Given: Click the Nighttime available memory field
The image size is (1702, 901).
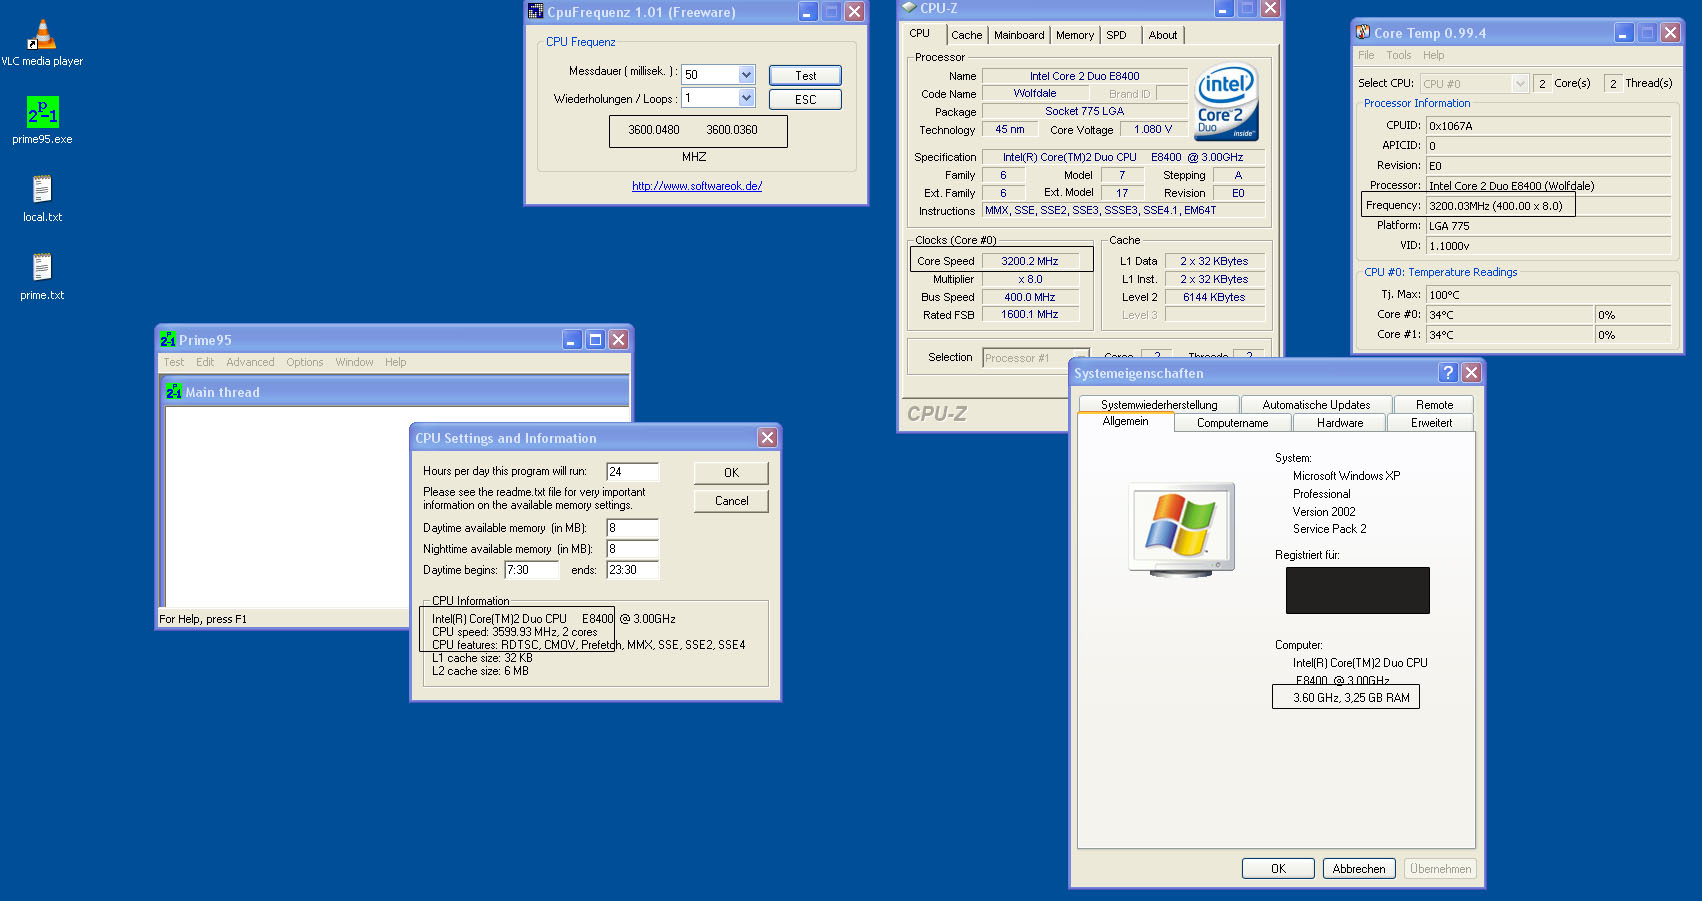Looking at the screenshot, I should pyautogui.click(x=633, y=549).
